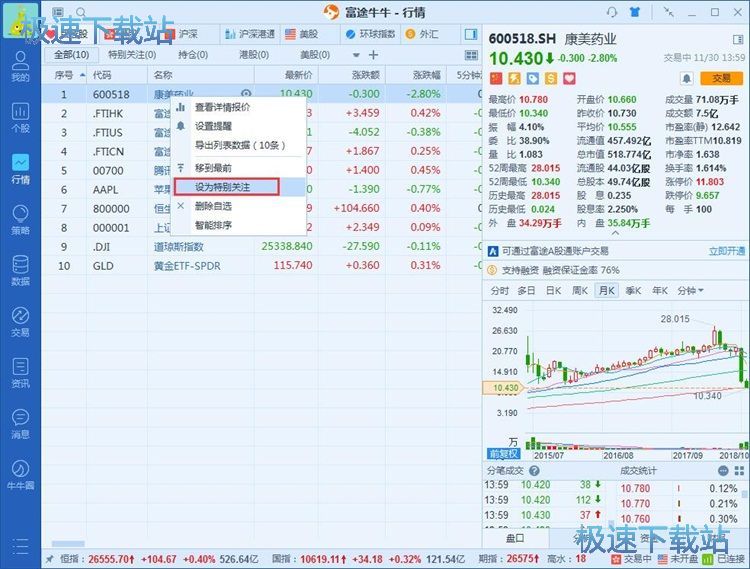The height and width of the screenshot is (569, 750).
Task: Open the 个股 sidebar section
Action: [x=20, y=118]
